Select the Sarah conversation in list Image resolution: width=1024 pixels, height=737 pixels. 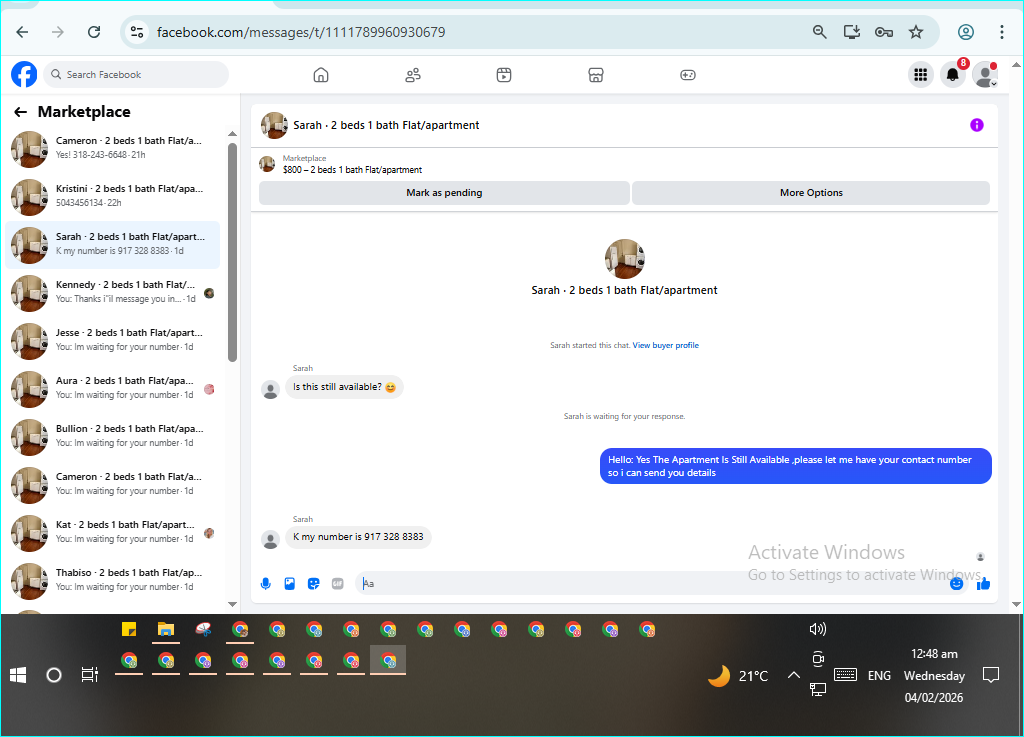pyautogui.click(x=112, y=245)
